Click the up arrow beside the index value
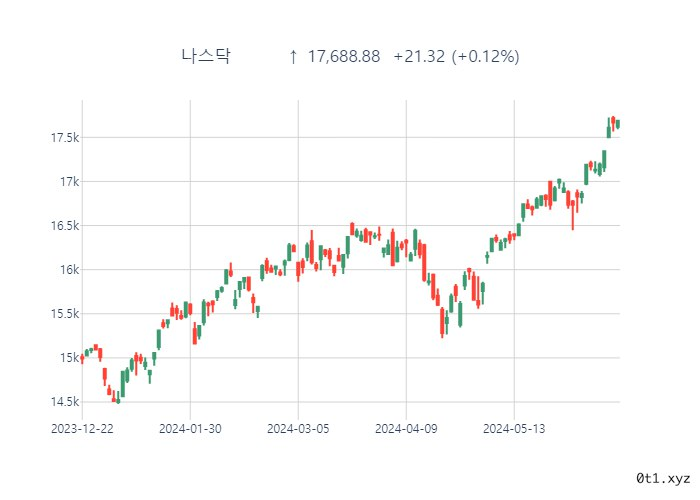Image resolution: width=700 pixels, height=500 pixels. click(x=293, y=57)
